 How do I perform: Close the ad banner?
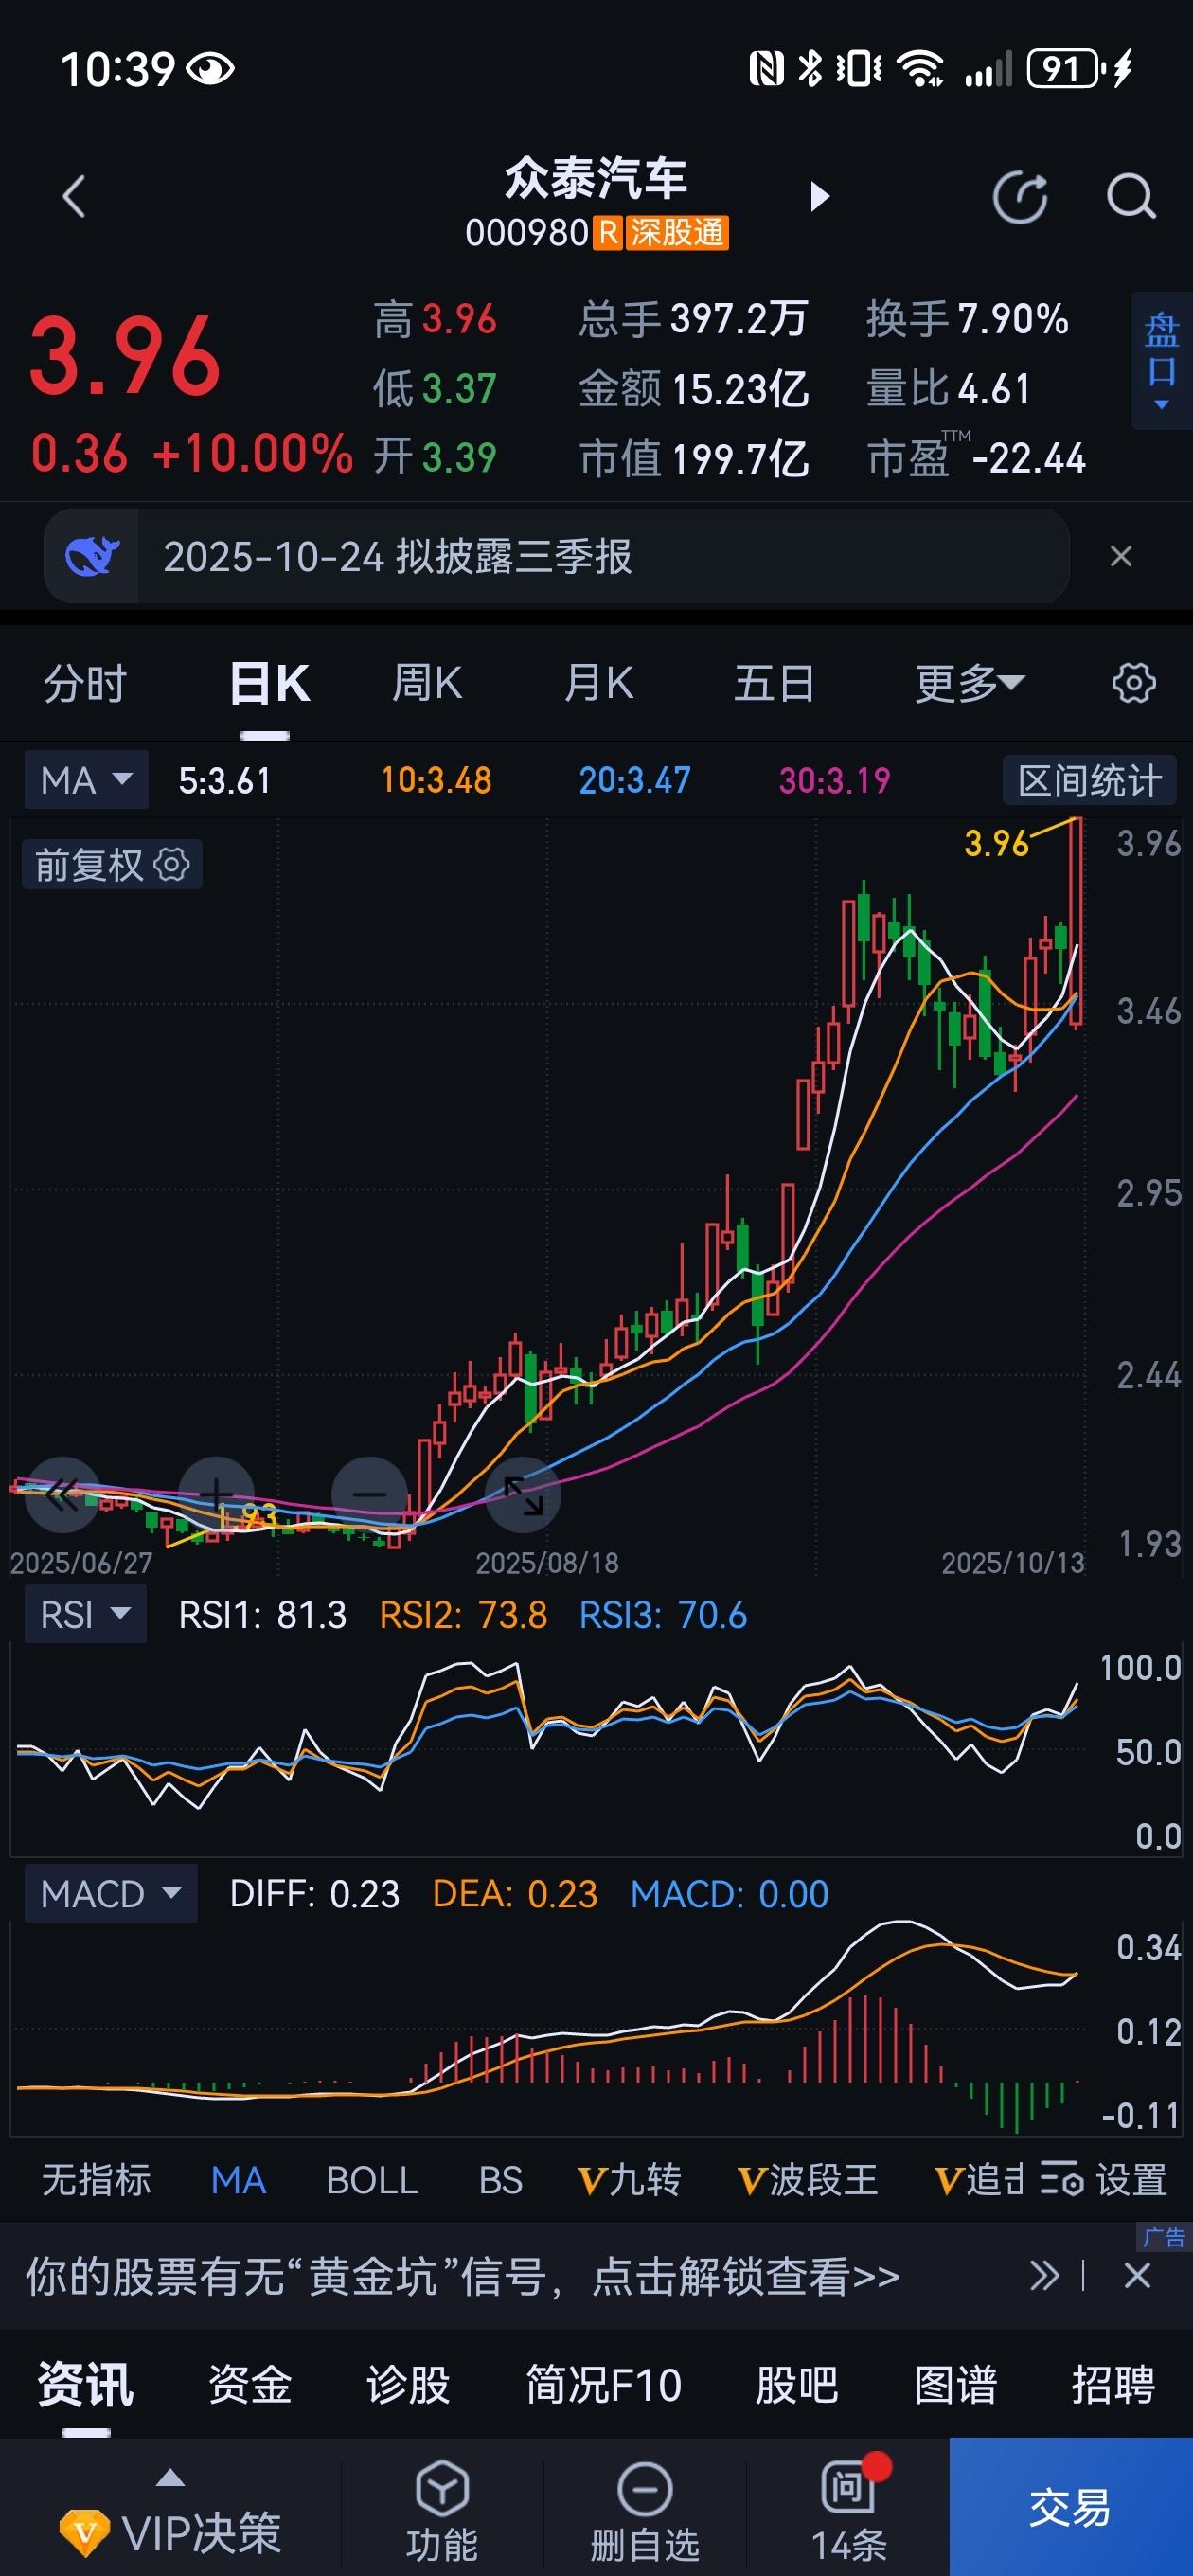point(1137,2276)
